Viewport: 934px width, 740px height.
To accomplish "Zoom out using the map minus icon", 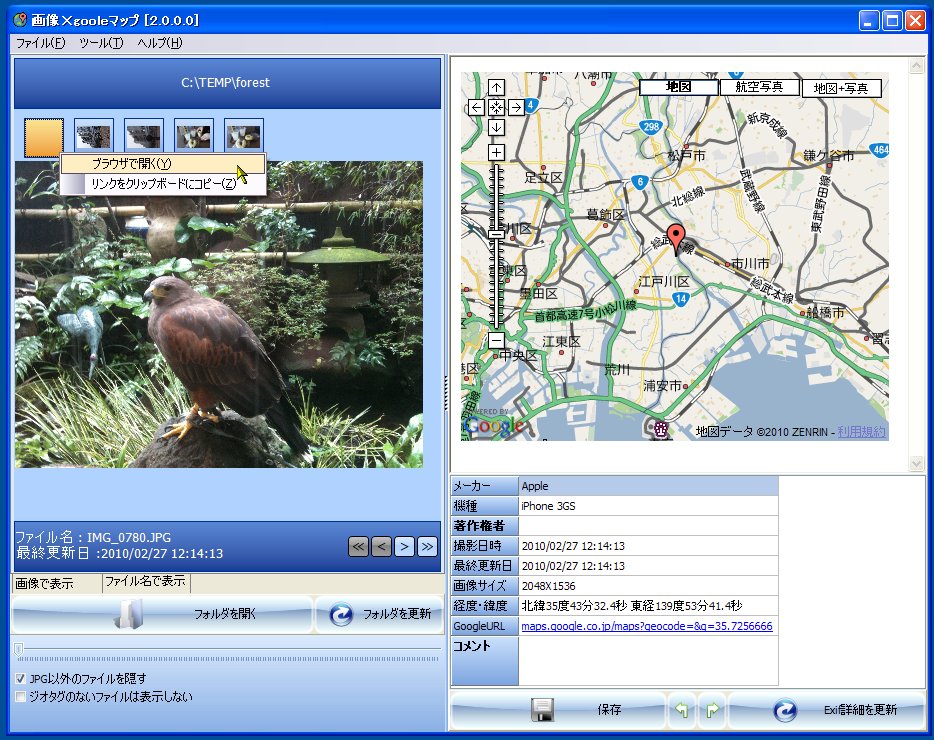I will (495, 341).
